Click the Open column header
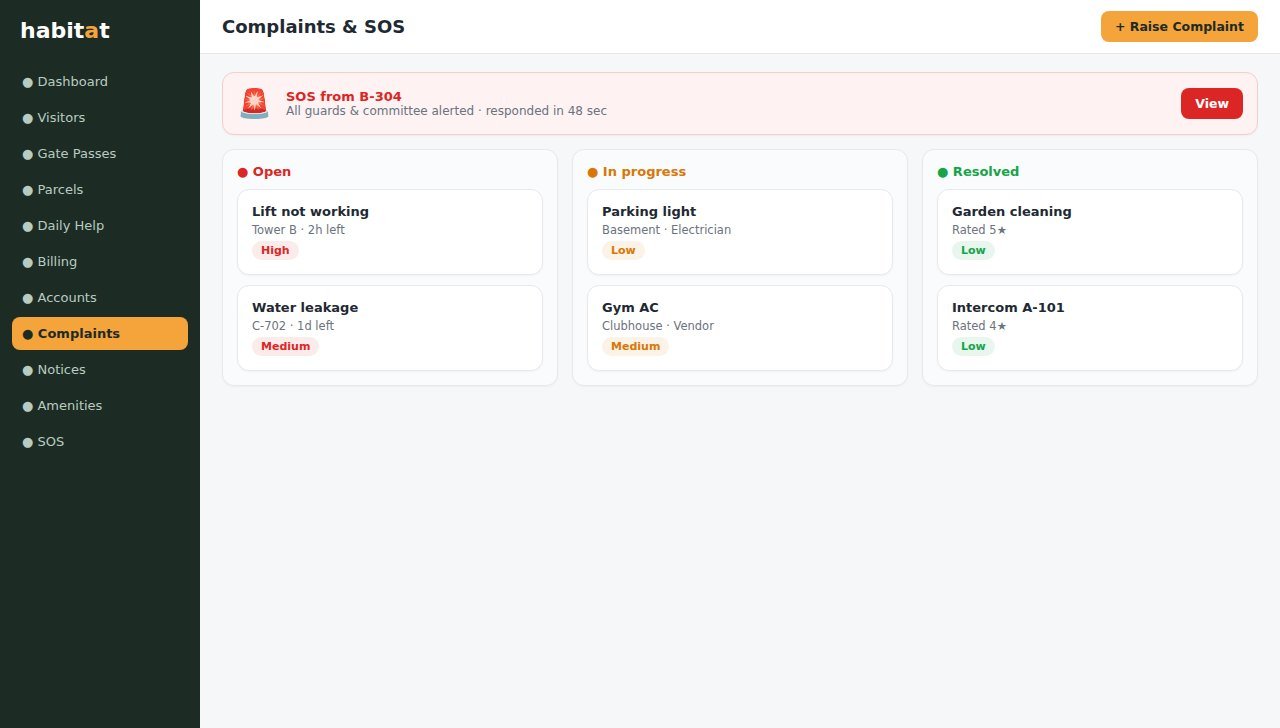This screenshot has width=1280, height=728. point(264,172)
